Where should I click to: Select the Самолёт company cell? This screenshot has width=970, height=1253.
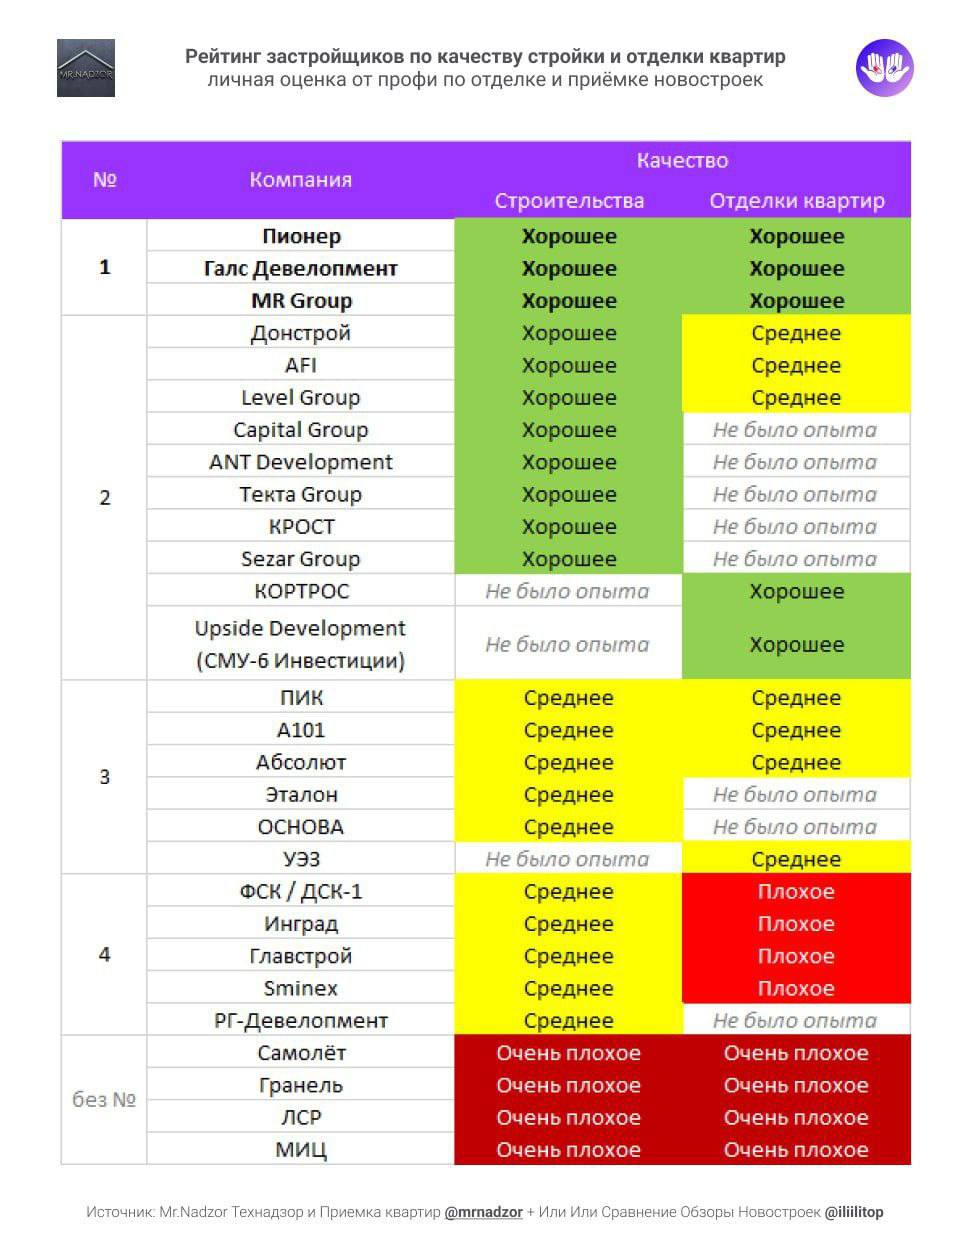pyautogui.click(x=301, y=1053)
